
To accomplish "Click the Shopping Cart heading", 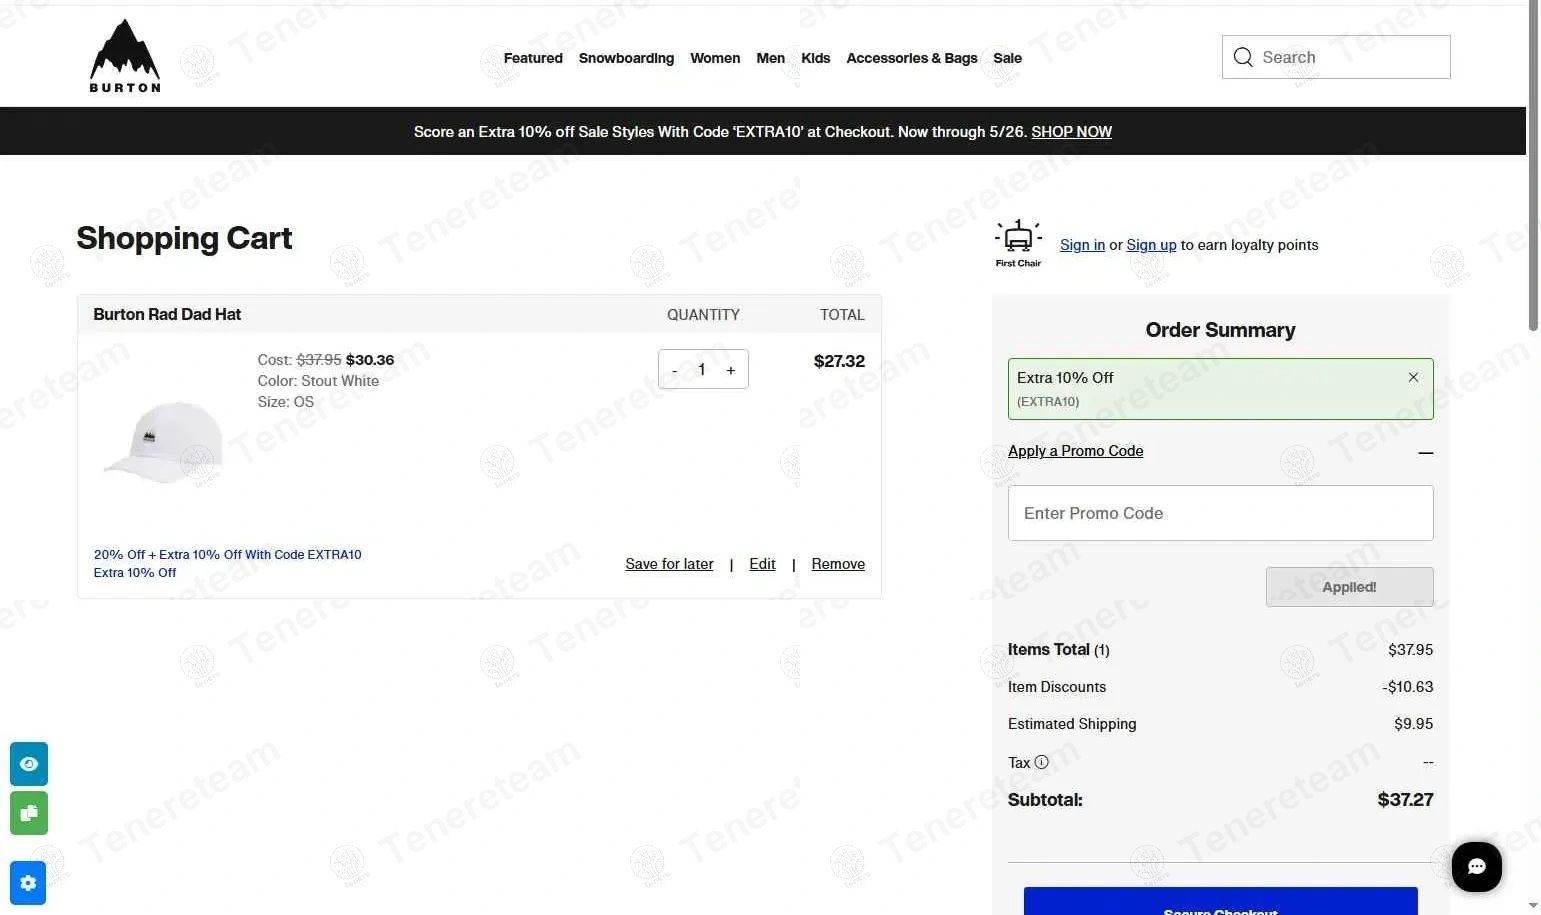I will pyautogui.click(x=184, y=238).
